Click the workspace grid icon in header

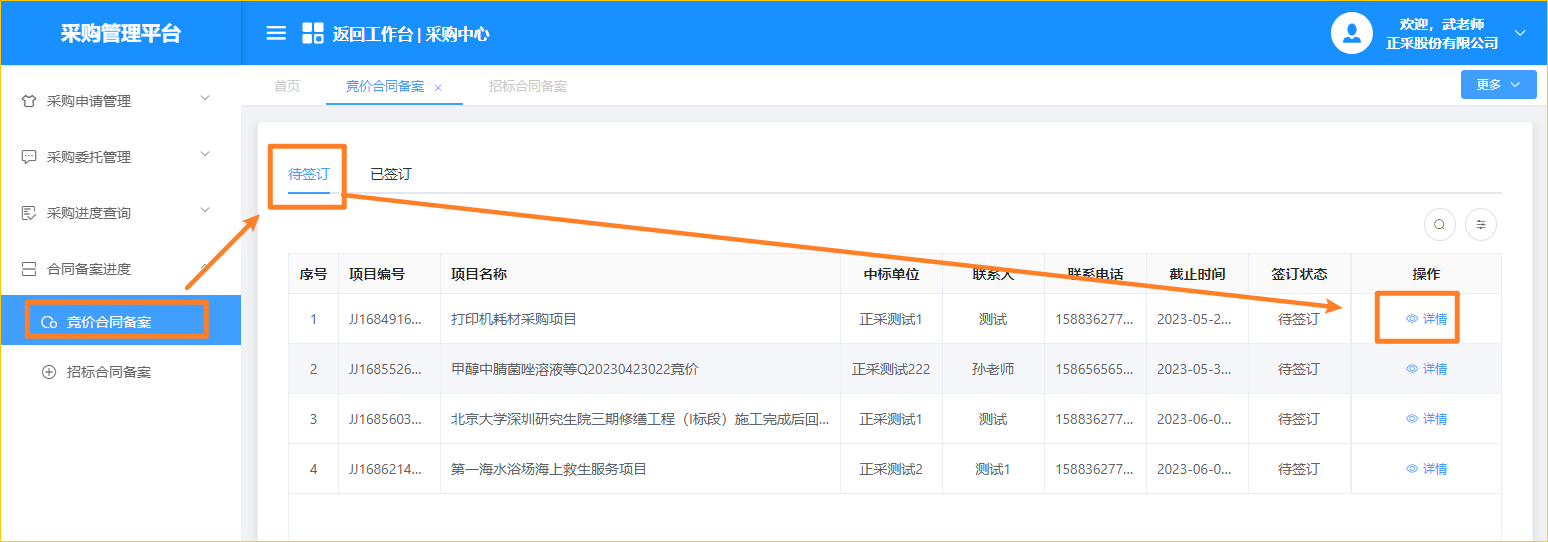[x=313, y=33]
